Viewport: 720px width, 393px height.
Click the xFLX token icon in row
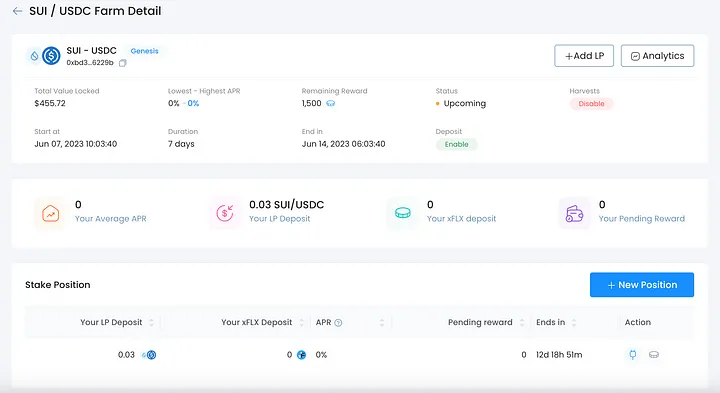click(301, 355)
